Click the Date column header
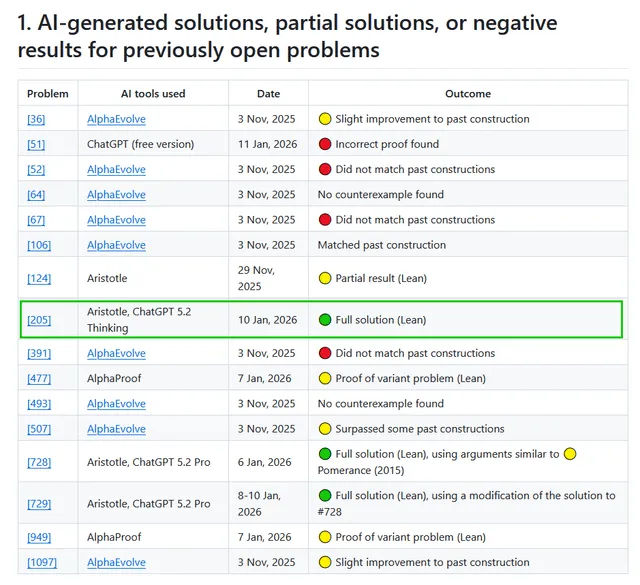This screenshot has width=640, height=585. click(269, 94)
